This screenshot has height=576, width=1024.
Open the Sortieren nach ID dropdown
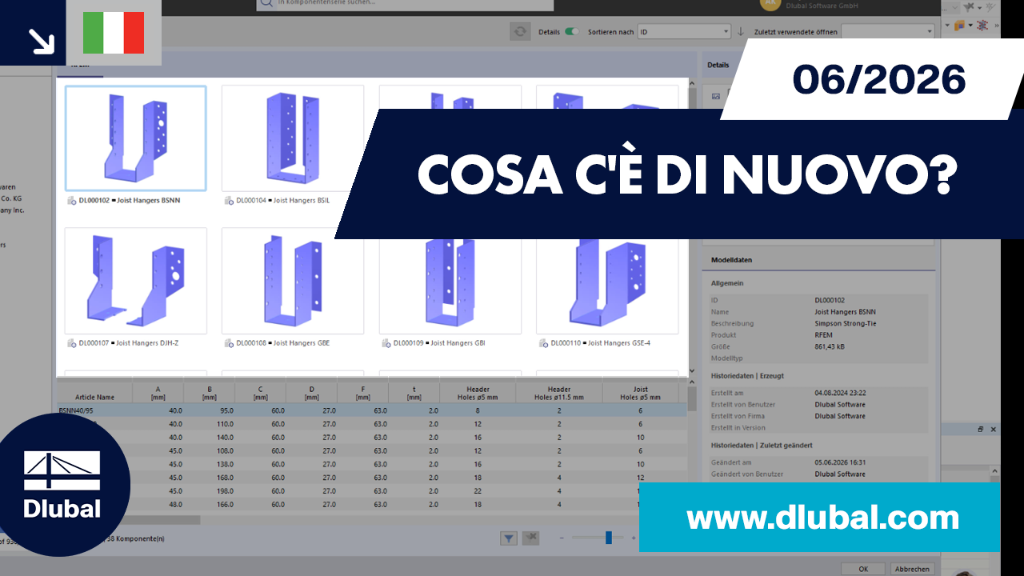click(x=684, y=31)
